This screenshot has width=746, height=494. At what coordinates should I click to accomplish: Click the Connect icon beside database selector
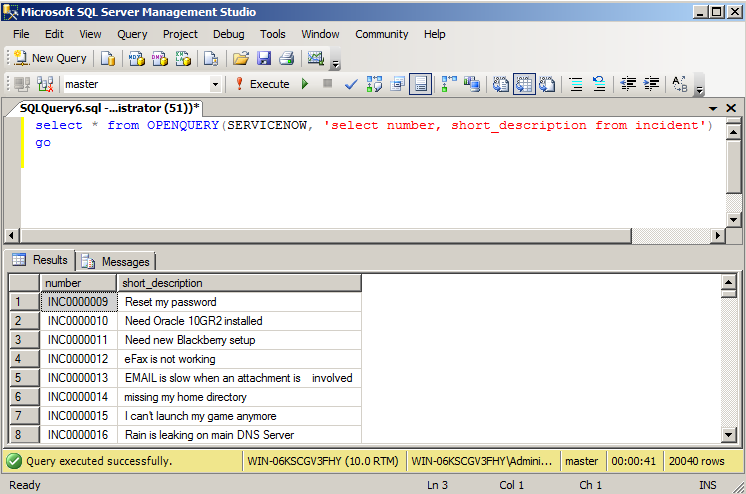click(22, 84)
